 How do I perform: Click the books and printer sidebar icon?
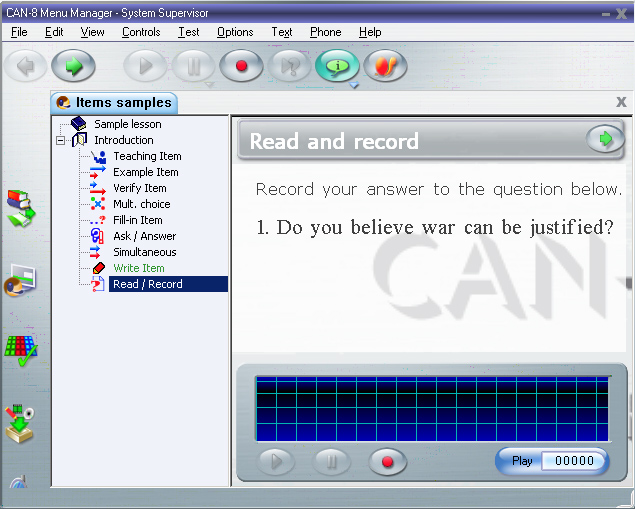click(20, 208)
